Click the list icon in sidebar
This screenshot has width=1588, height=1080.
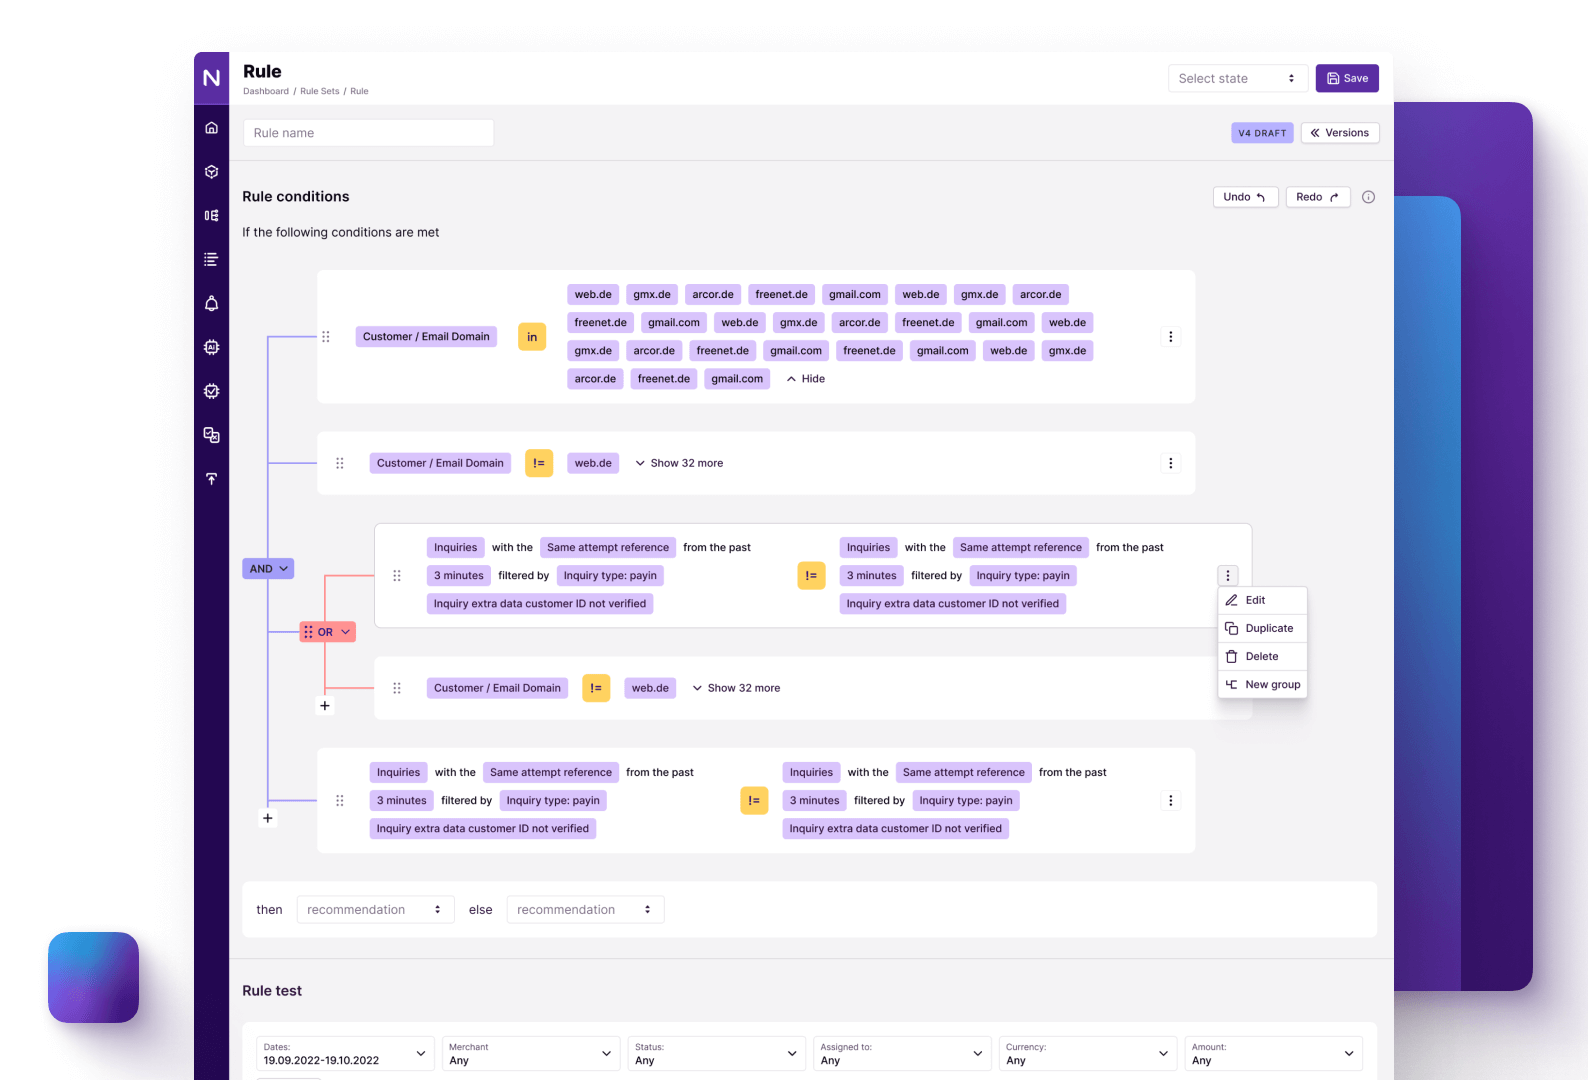pos(211,260)
